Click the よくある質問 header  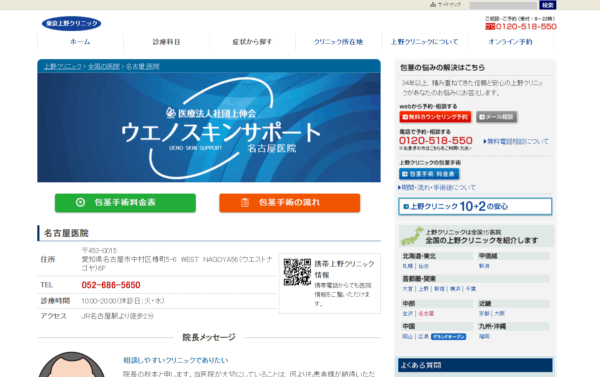(x=475, y=365)
